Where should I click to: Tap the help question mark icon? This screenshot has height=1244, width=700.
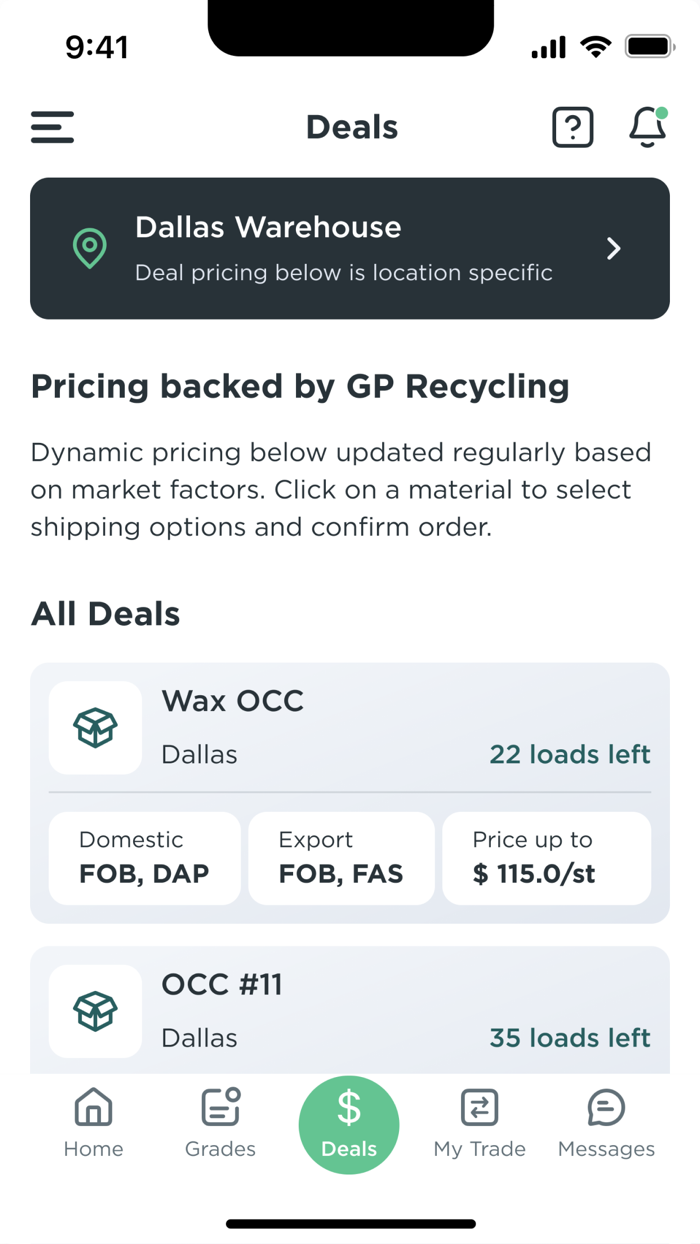(x=572, y=127)
